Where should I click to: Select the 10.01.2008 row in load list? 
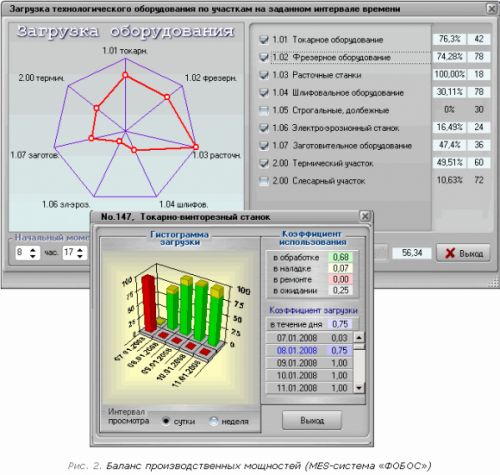[x=309, y=376]
